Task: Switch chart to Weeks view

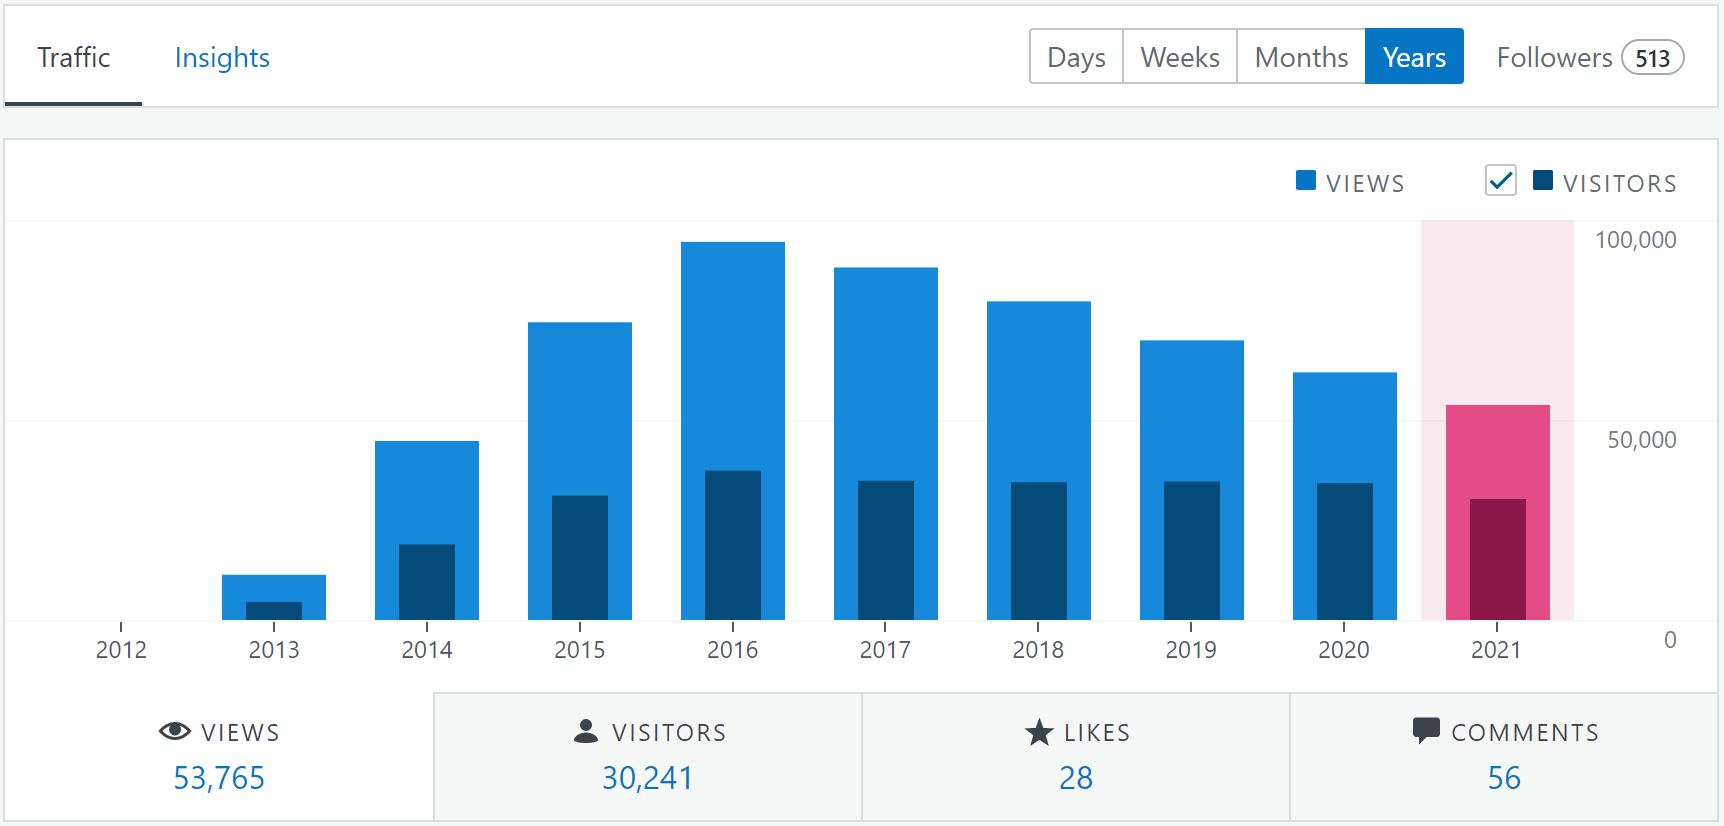Action: 1180,57
